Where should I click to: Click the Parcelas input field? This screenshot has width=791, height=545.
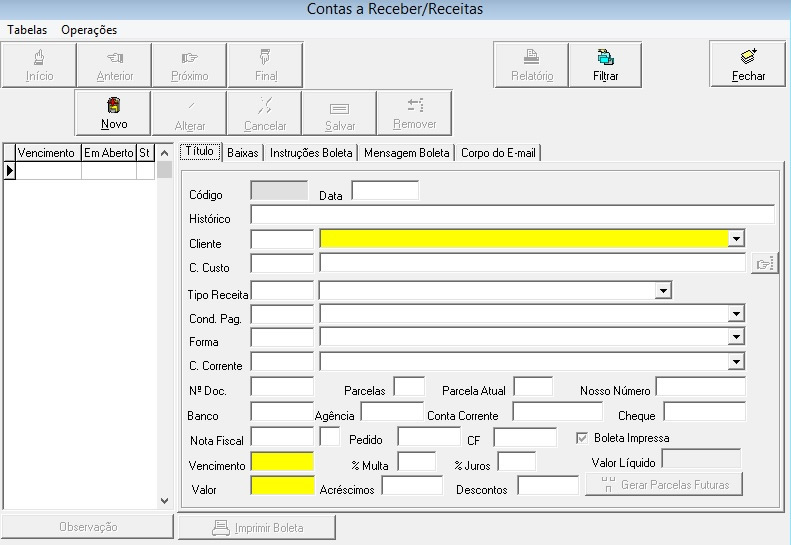(x=409, y=386)
